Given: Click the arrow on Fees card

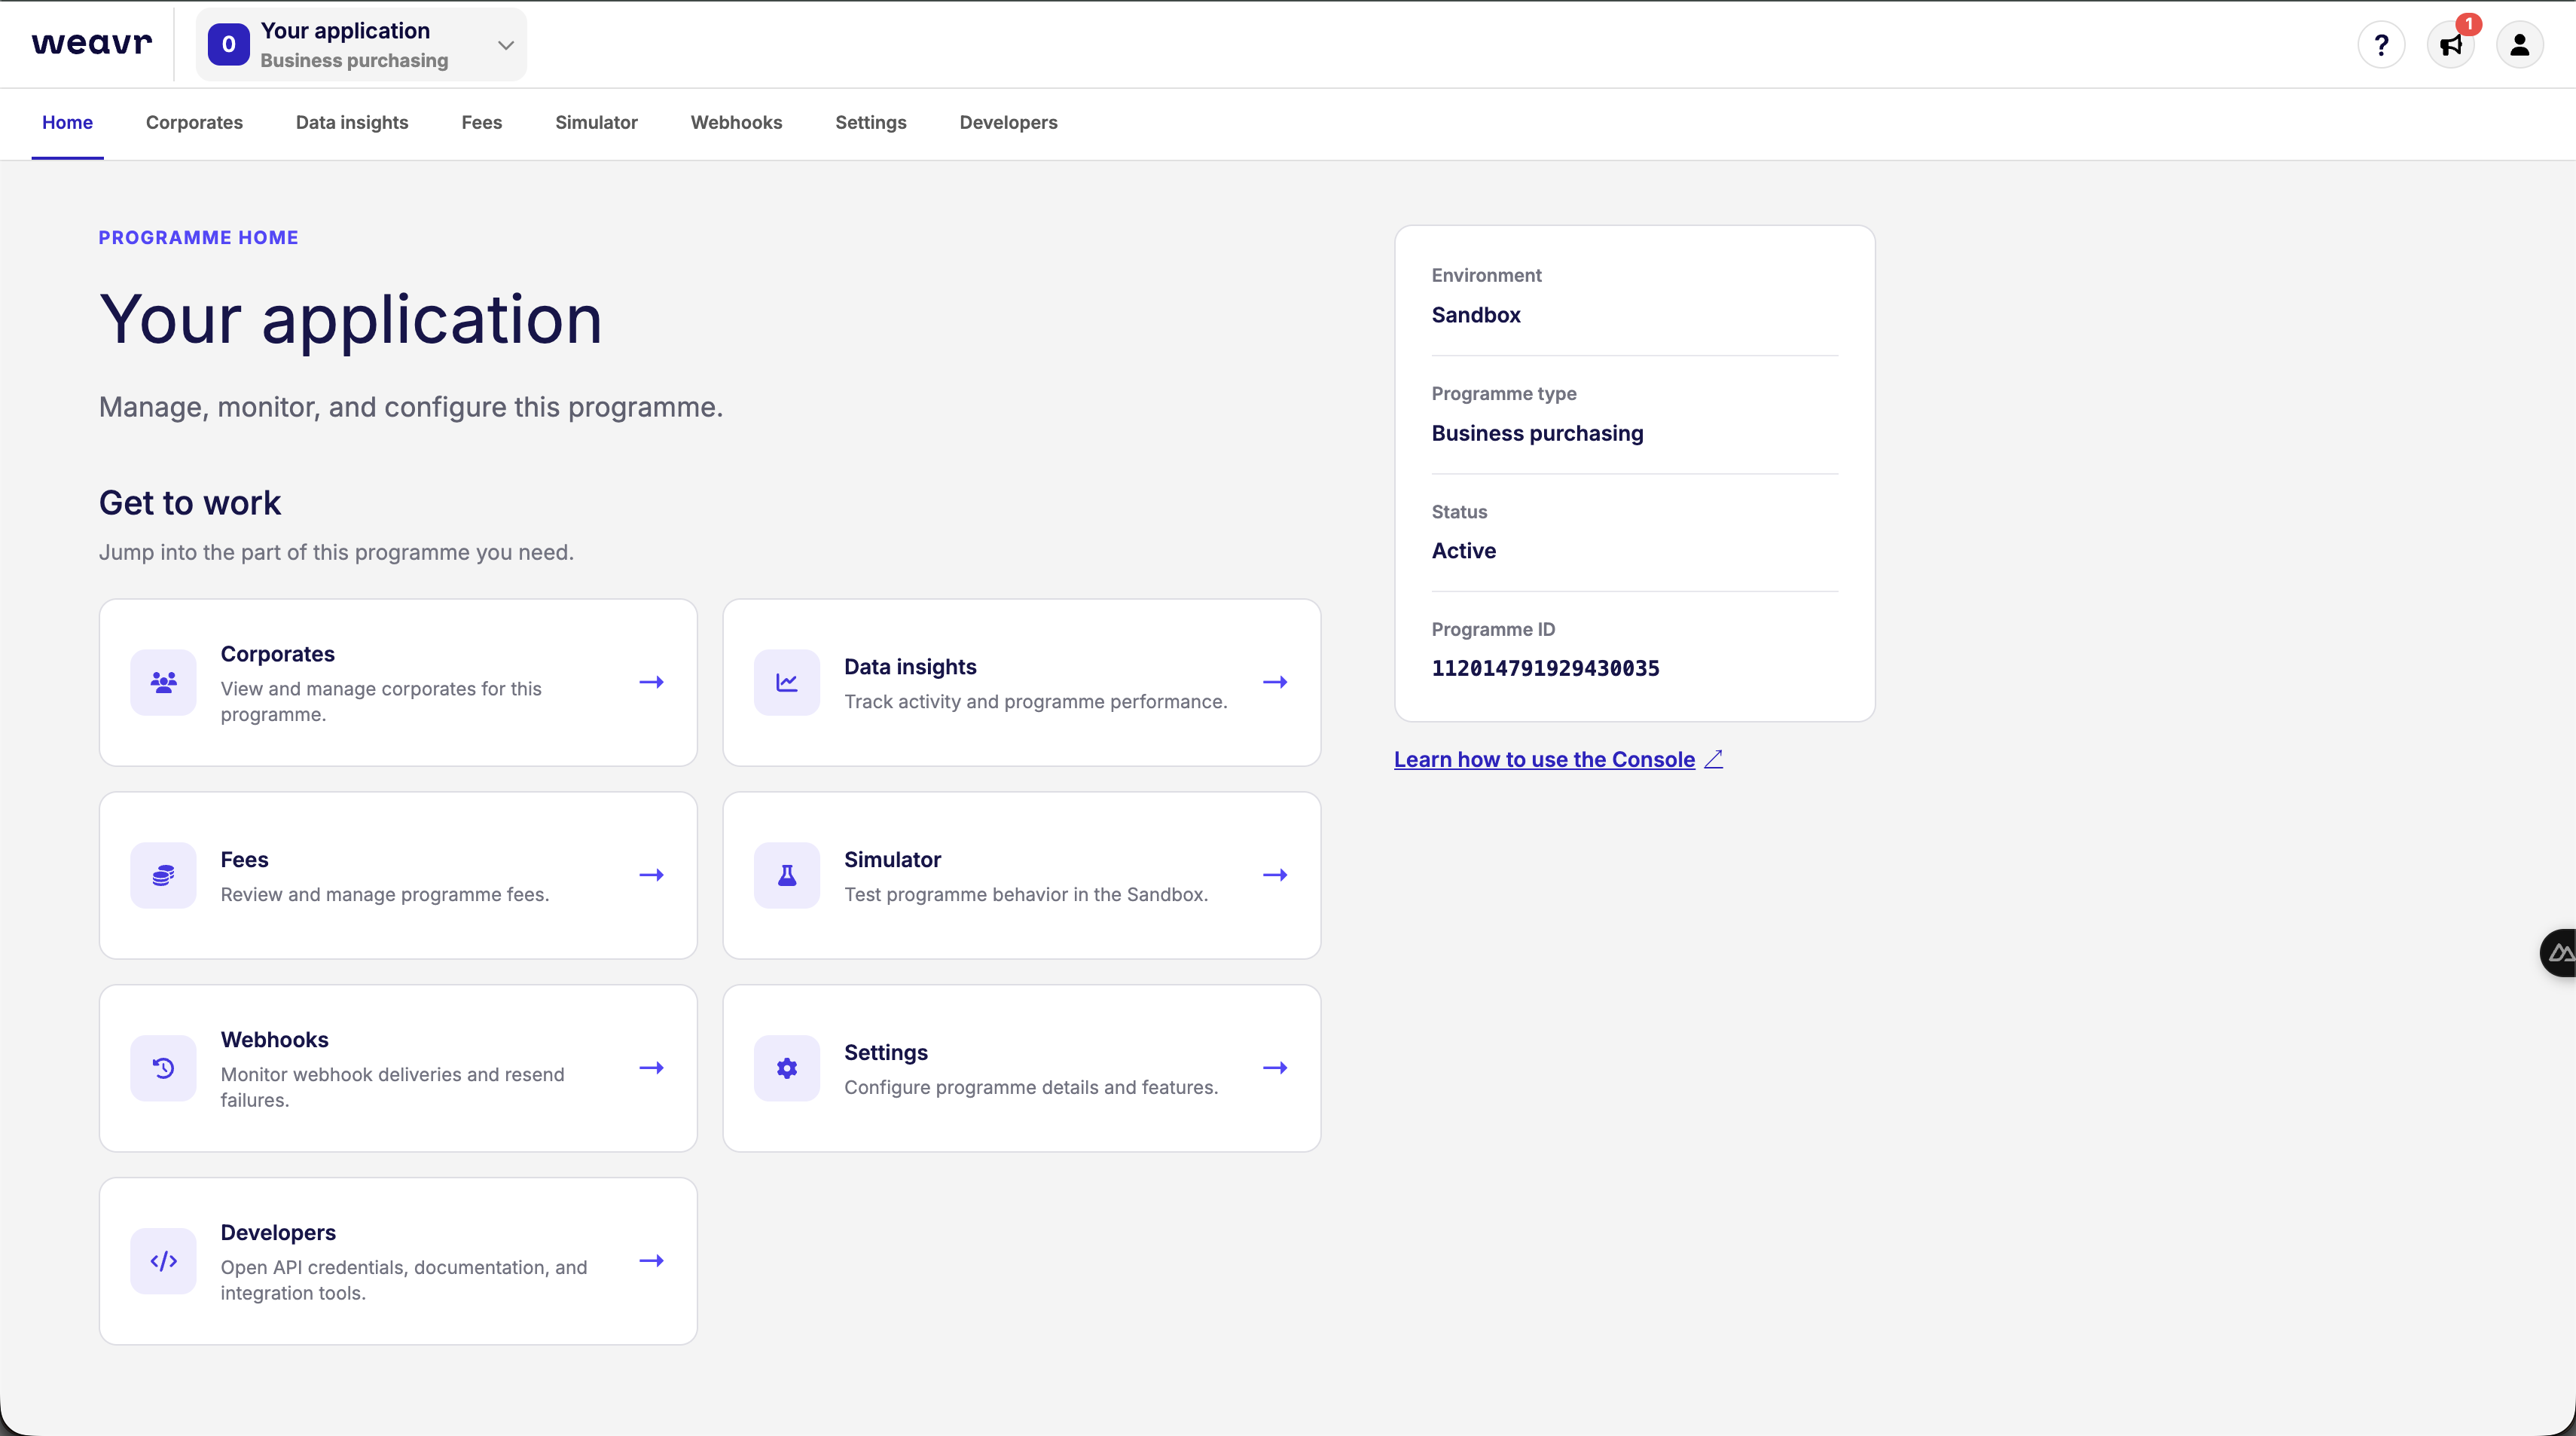Looking at the screenshot, I should point(651,875).
